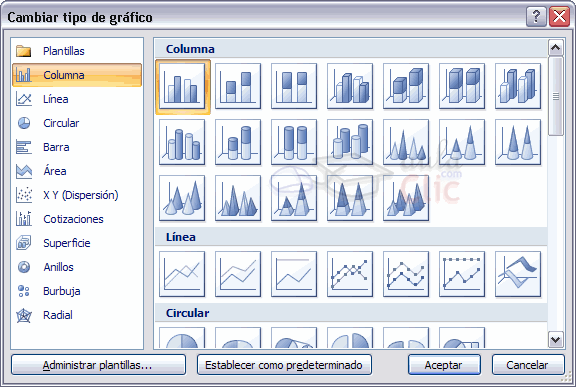Pick the 100% stacked column chart
Viewport: 576px width, 387px height.
tap(294, 87)
